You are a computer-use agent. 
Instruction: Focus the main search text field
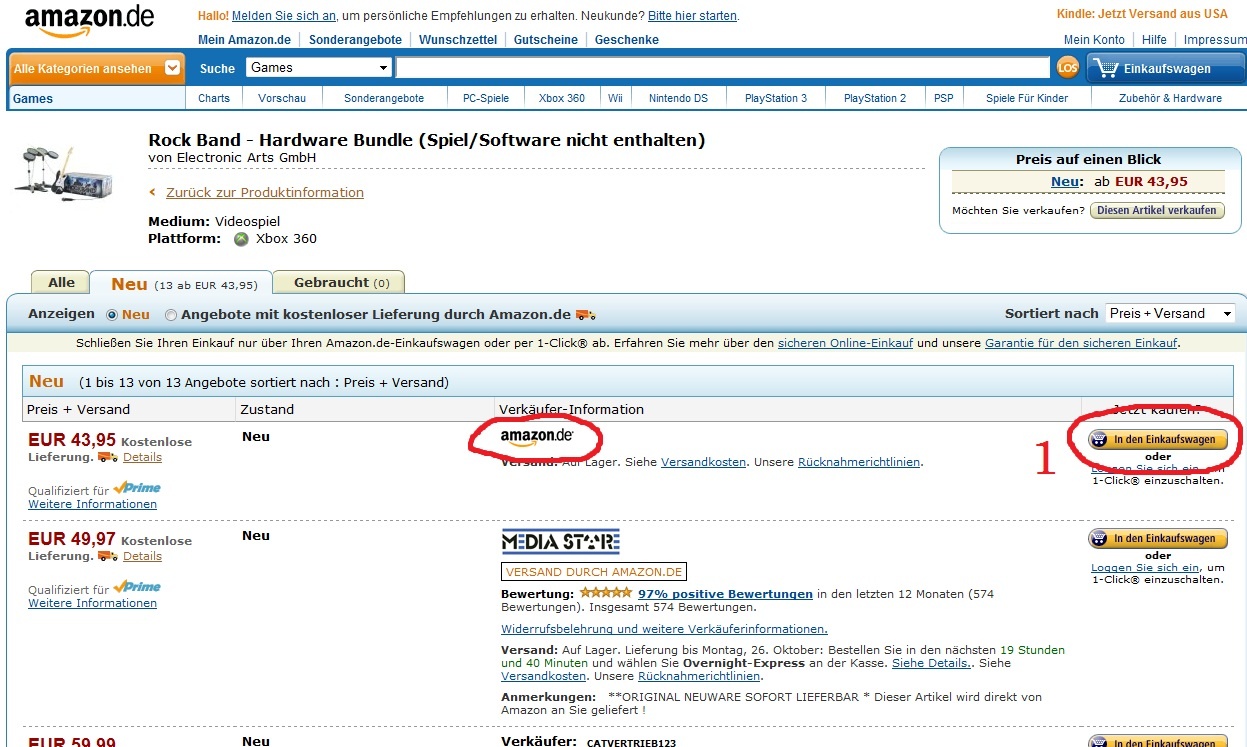pyautogui.click(x=723, y=68)
